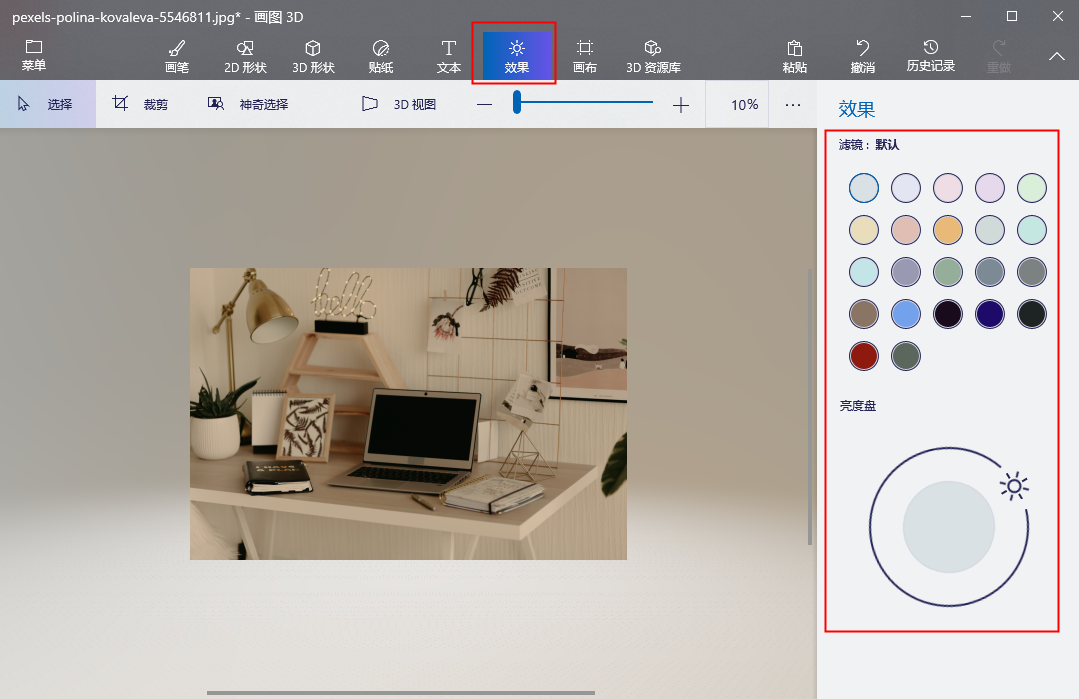Click the vertical scrollbar beside canvas

point(810,407)
